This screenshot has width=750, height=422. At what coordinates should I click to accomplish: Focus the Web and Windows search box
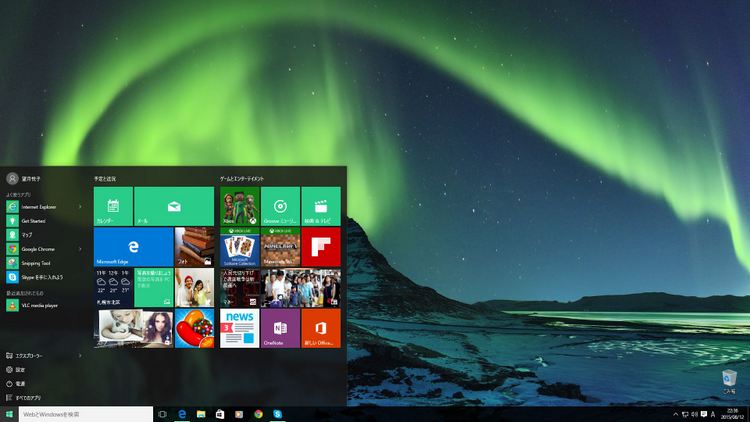86,414
